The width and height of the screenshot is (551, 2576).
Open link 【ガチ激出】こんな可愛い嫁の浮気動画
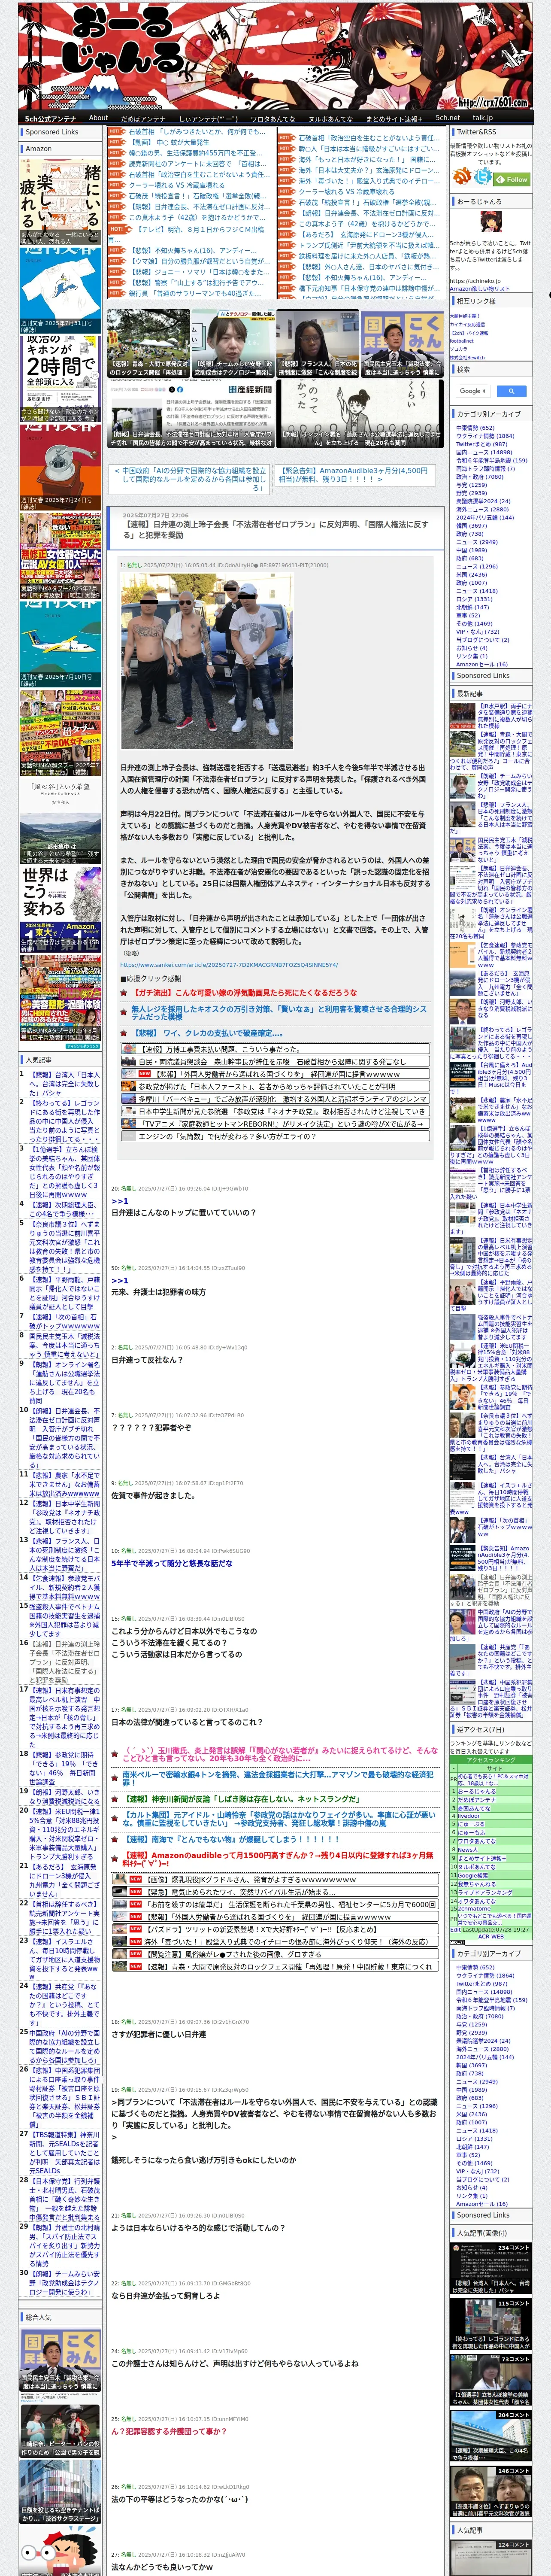tap(245, 992)
